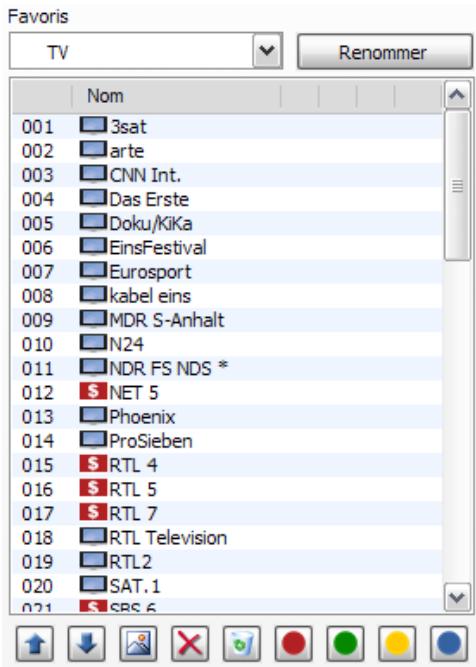Click the scrollbar up arrow
This screenshot has width=476, height=667.
pyautogui.click(x=457, y=94)
